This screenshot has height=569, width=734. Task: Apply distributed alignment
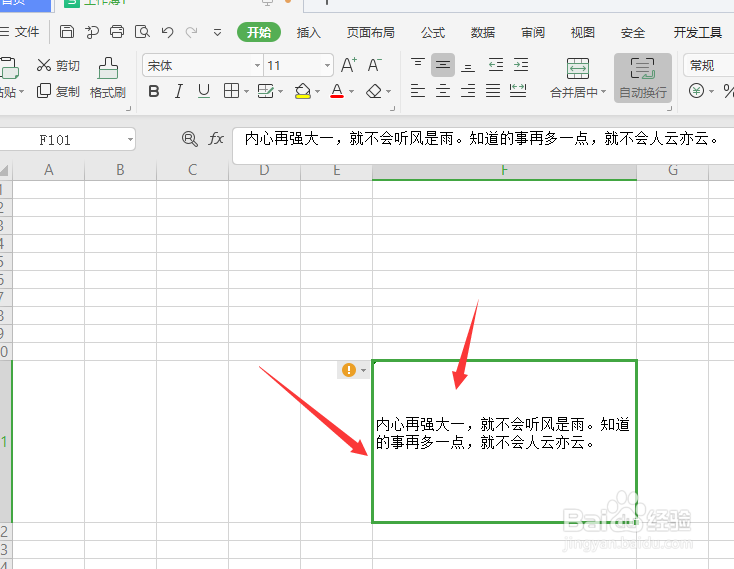point(518,91)
